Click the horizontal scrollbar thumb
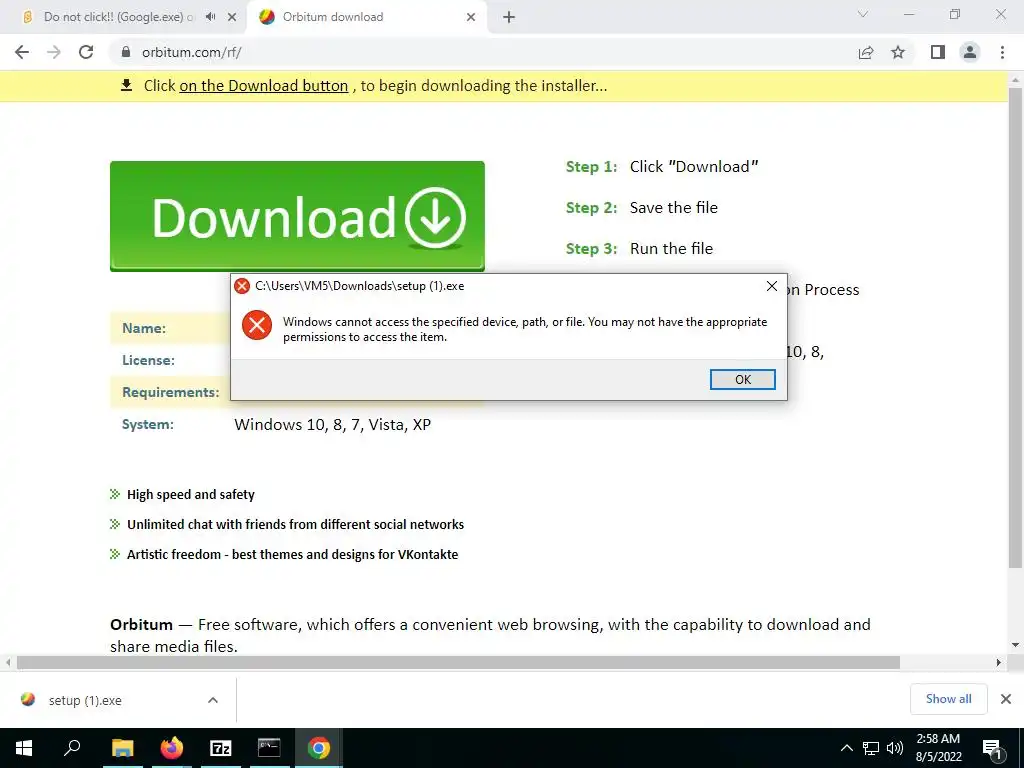1024x768 pixels. [458, 662]
